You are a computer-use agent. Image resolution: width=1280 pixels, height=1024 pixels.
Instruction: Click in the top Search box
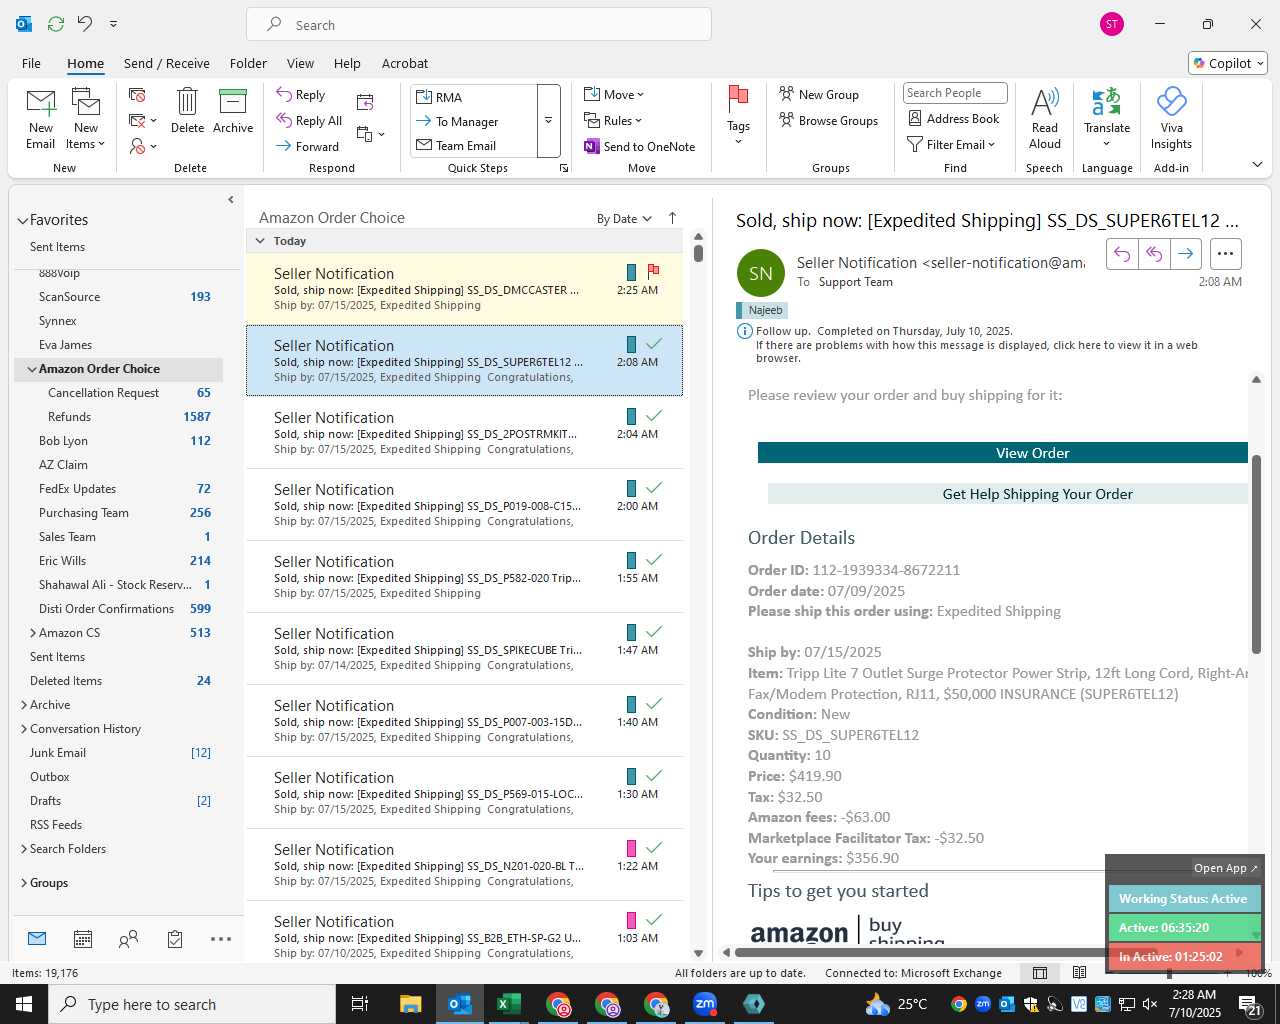pos(479,25)
